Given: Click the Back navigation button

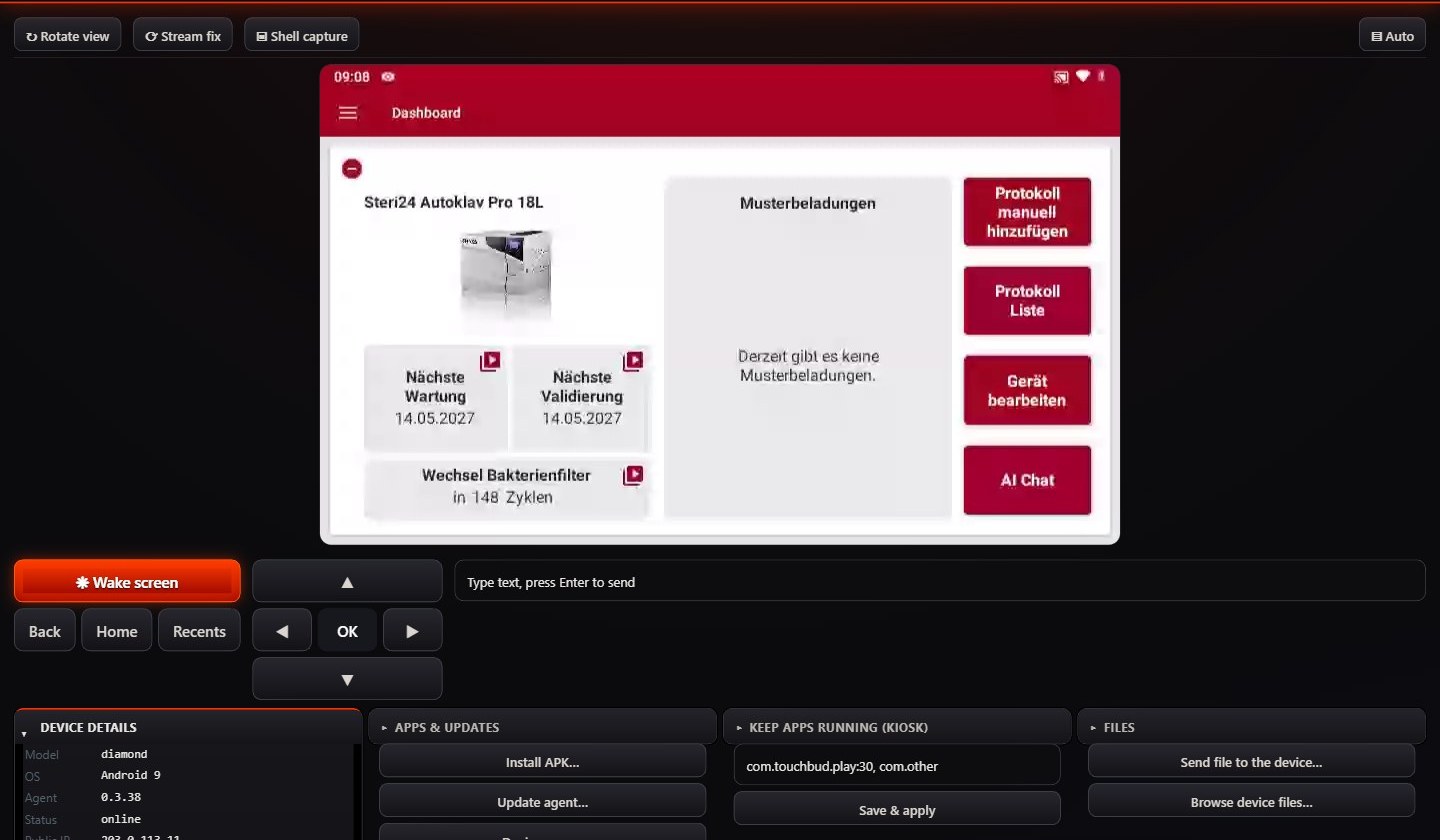Looking at the screenshot, I should click(x=45, y=631).
